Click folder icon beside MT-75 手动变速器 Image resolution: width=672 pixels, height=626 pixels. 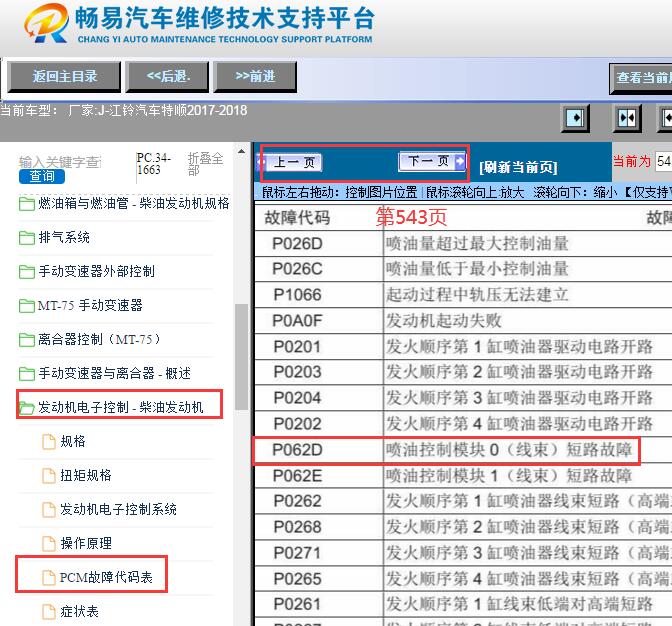pos(27,306)
